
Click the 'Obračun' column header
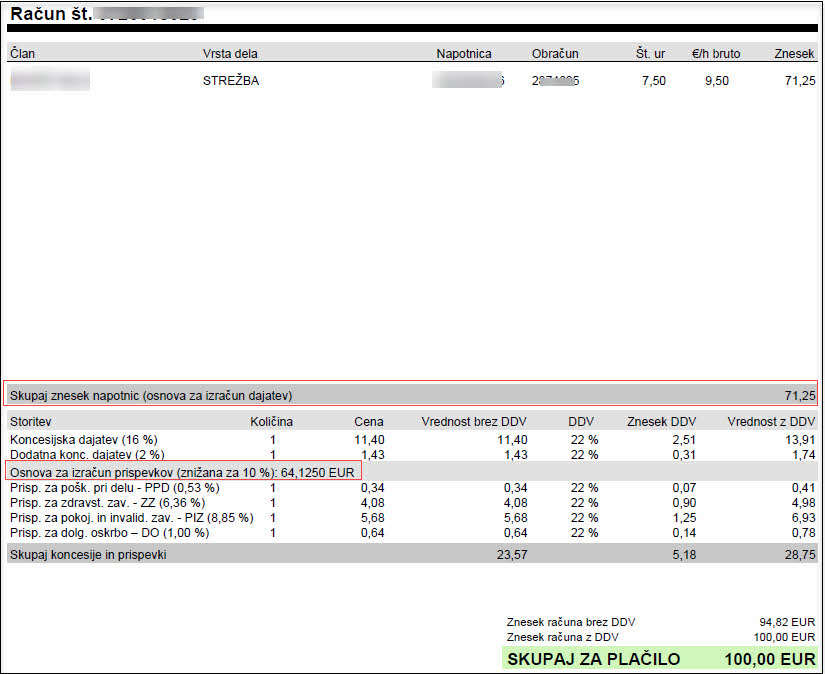[x=555, y=54]
